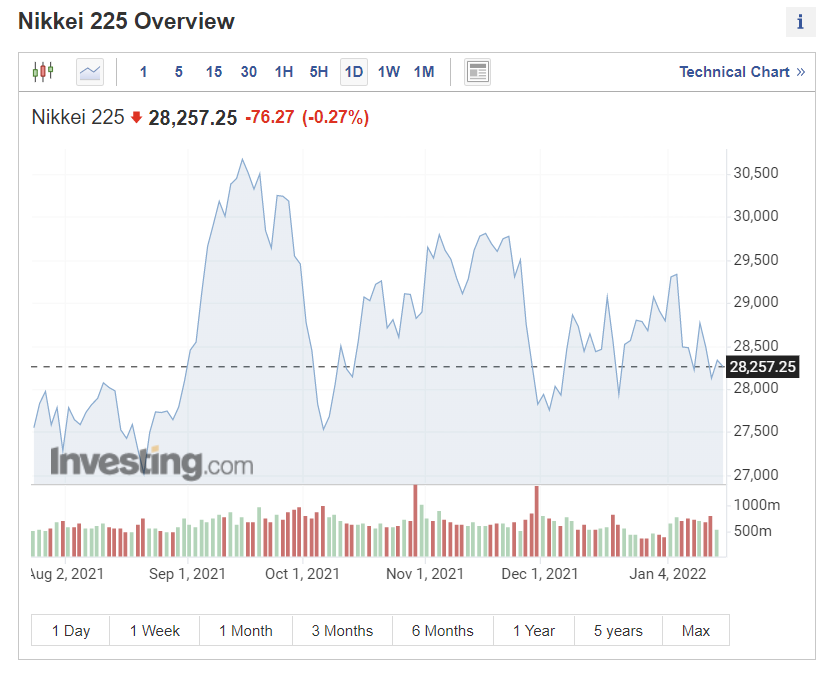Choose the 30 minute interval
Viewport: 827px width, 673px height.
click(x=249, y=72)
